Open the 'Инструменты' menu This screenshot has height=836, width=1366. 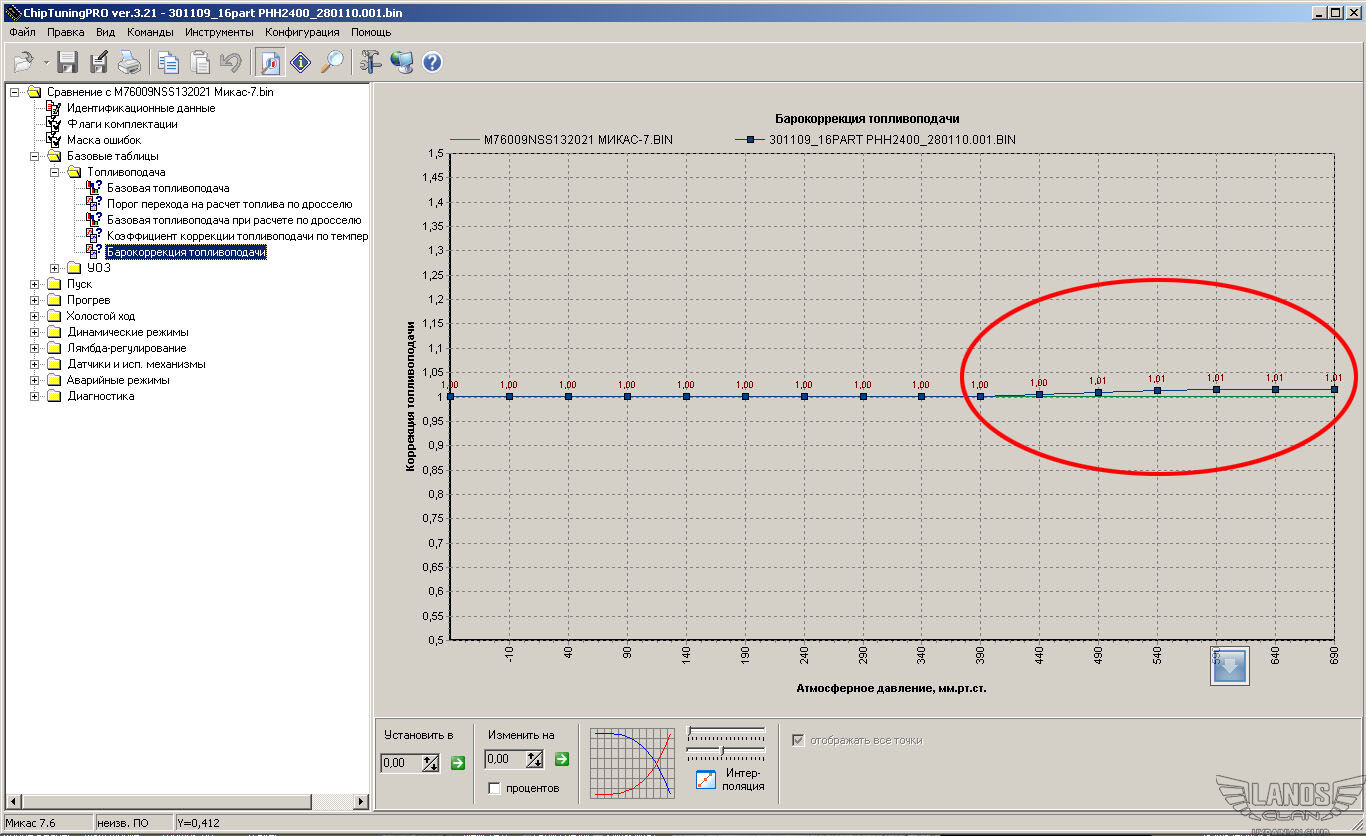point(219,32)
